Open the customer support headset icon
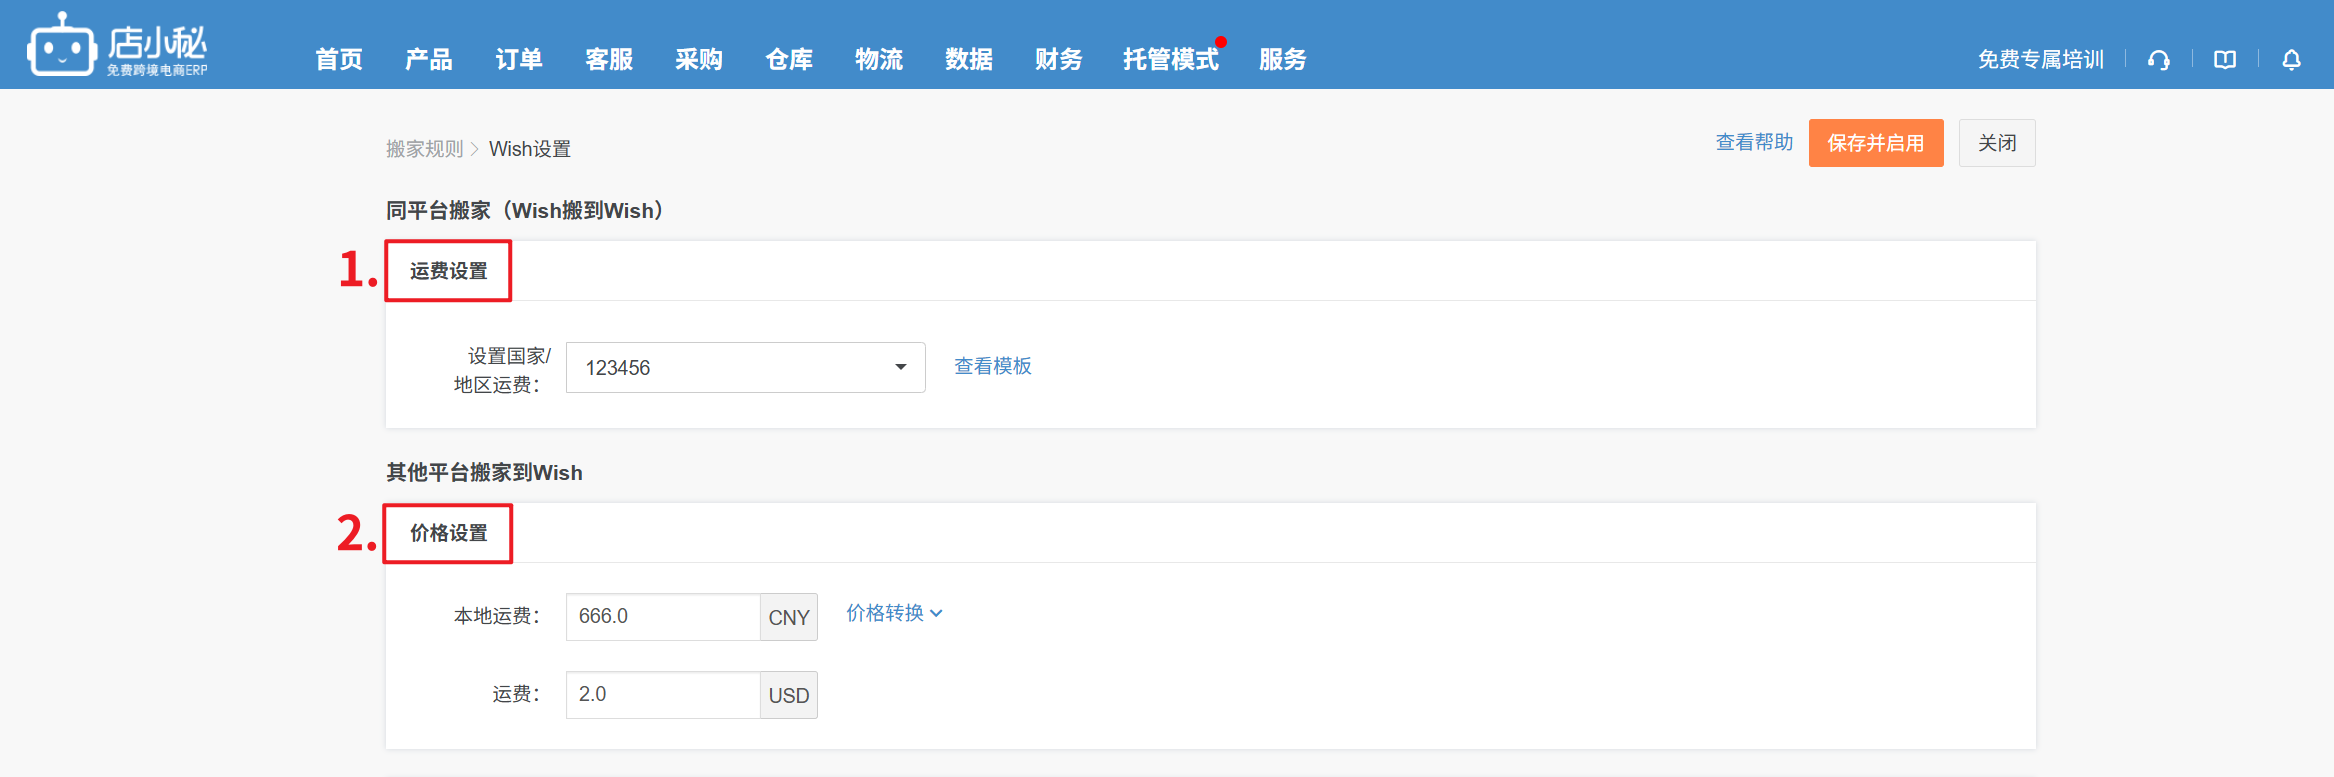 (2158, 60)
